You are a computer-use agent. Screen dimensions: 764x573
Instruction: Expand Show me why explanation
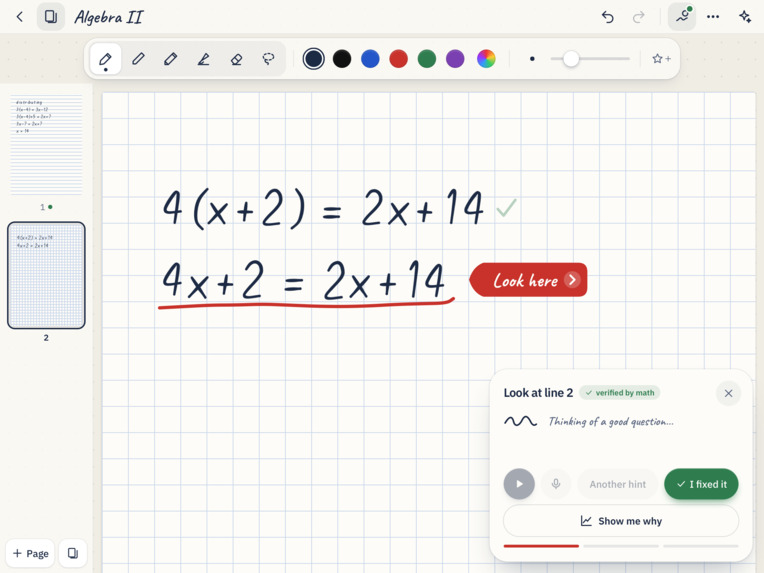click(621, 521)
